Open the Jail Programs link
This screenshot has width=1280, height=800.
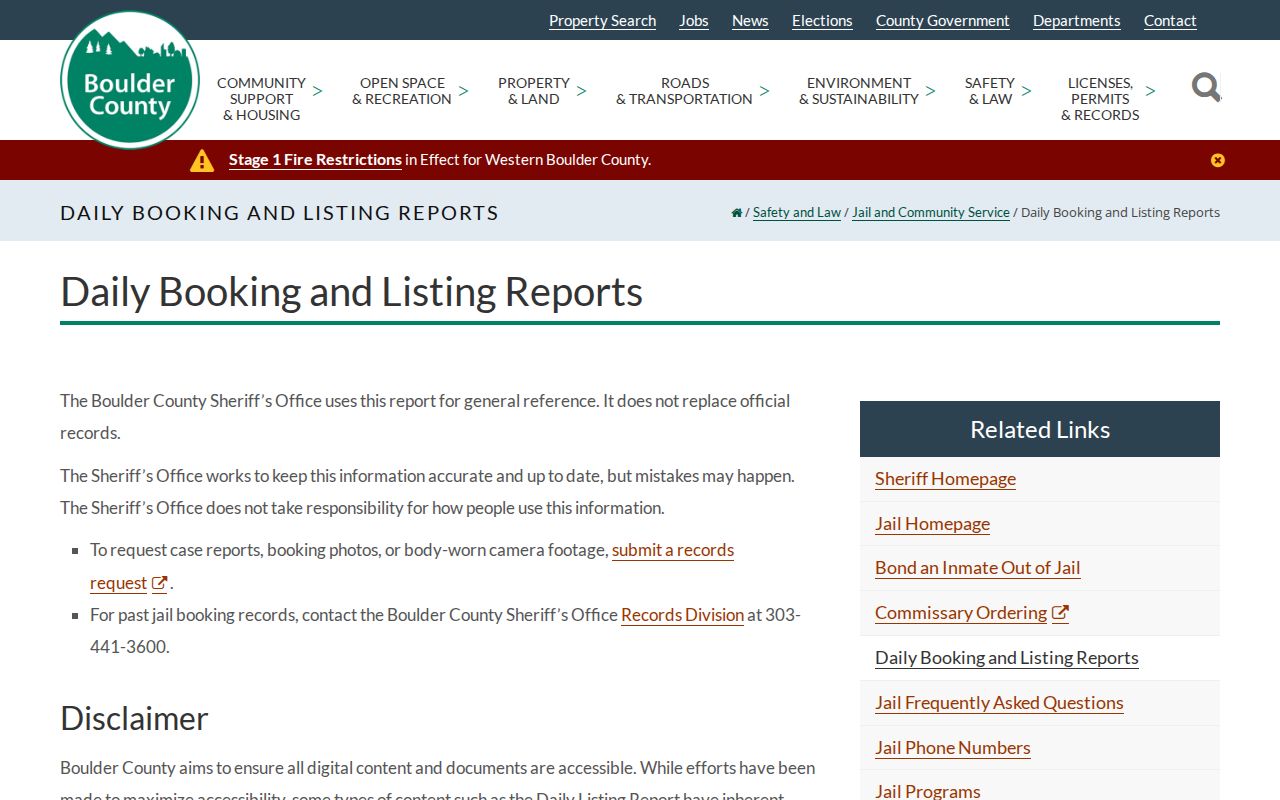(x=927, y=791)
